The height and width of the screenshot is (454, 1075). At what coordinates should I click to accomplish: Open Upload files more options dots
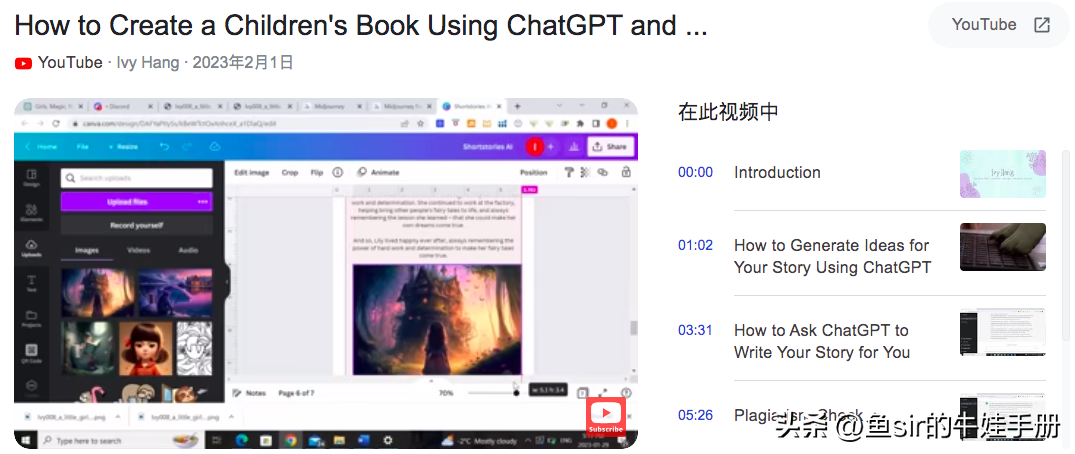coord(203,202)
